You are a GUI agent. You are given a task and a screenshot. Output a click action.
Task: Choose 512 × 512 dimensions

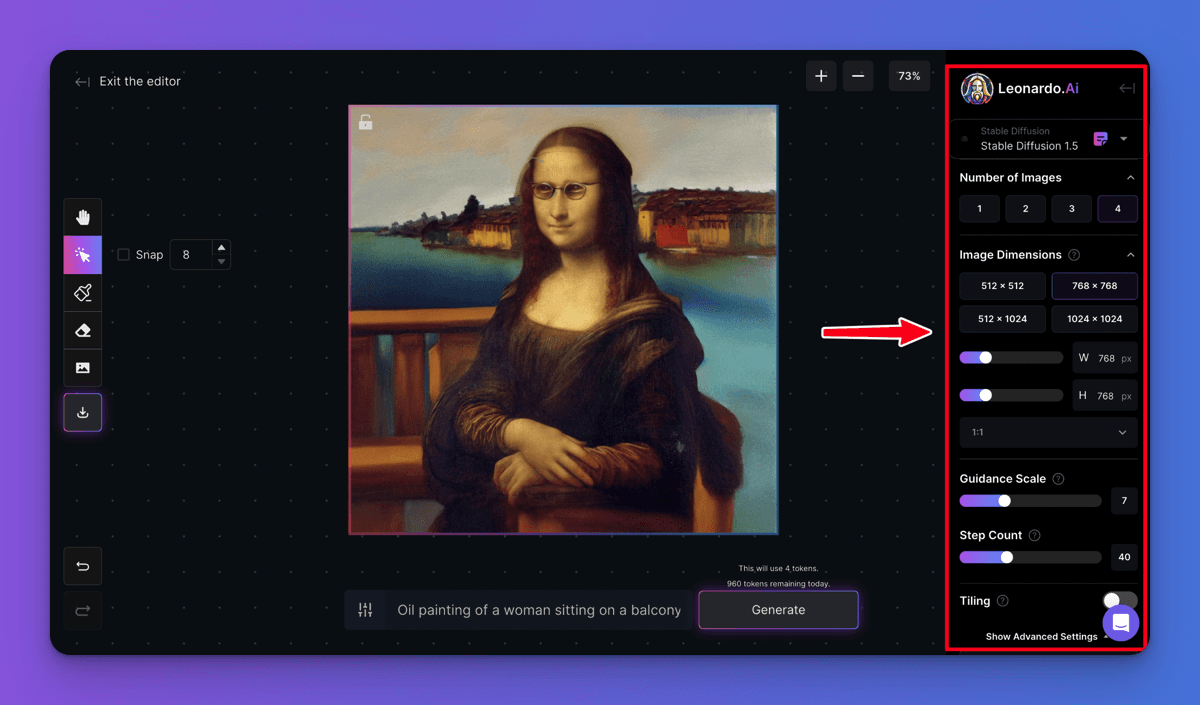(x=1002, y=286)
